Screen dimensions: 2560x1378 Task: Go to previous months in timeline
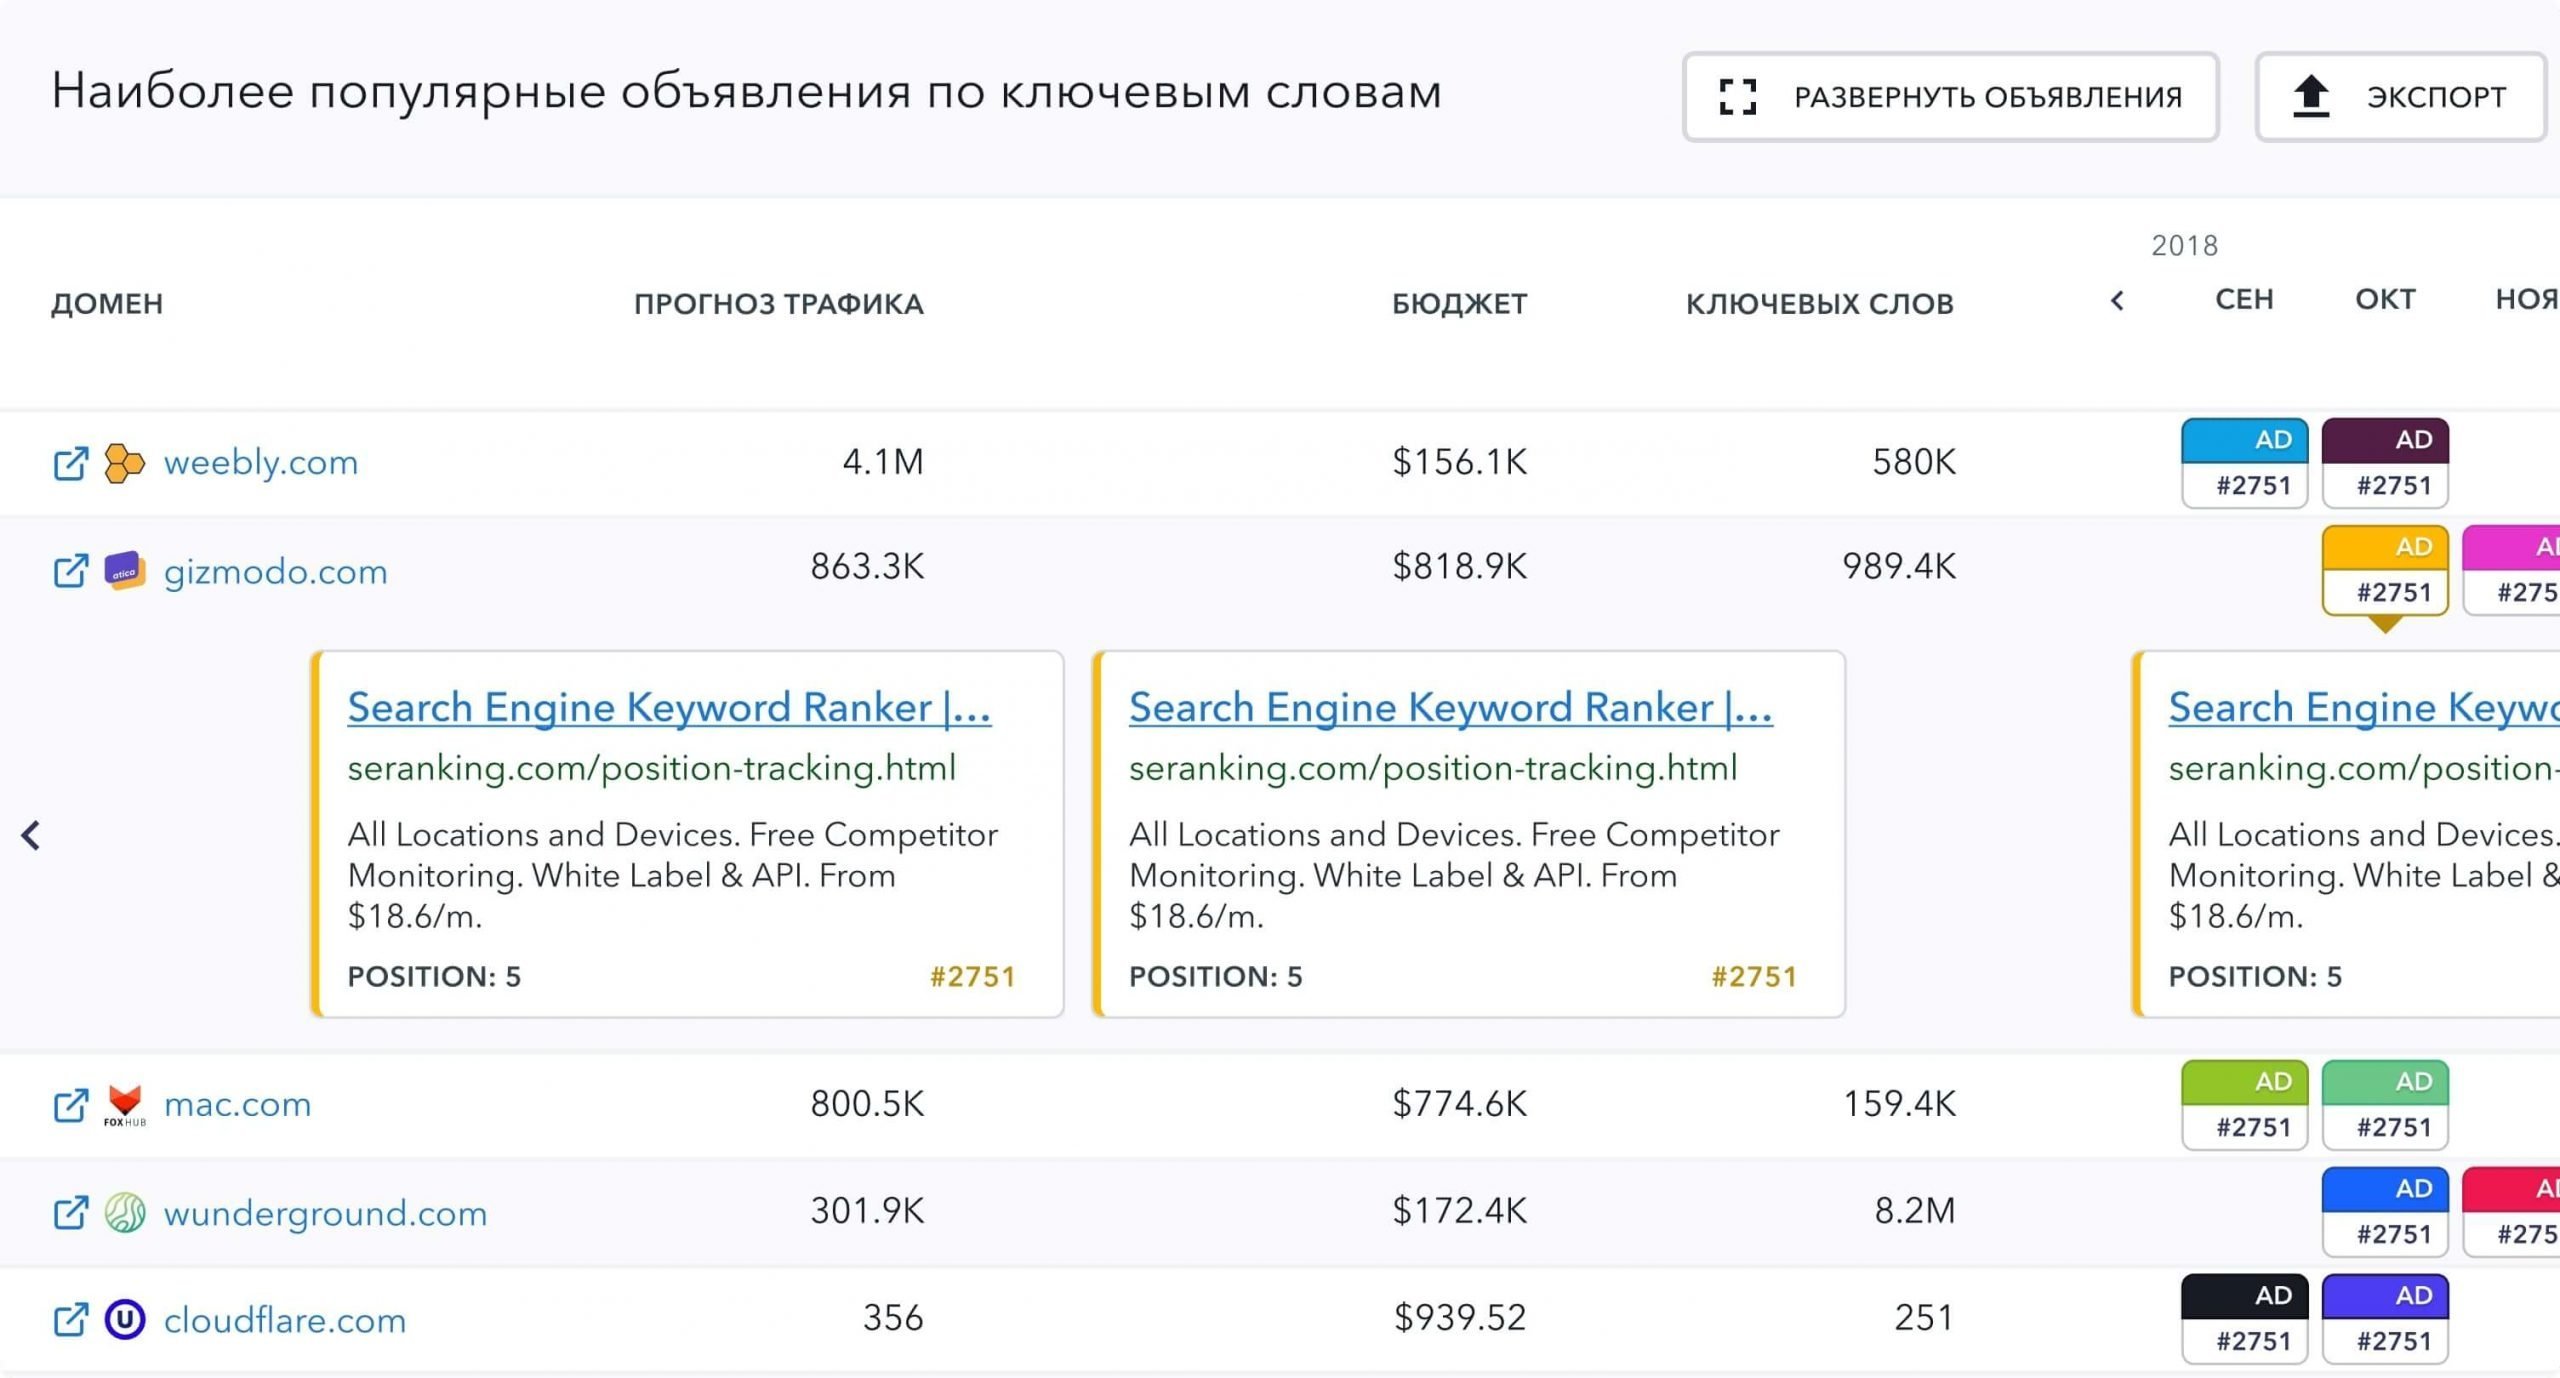click(x=2116, y=301)
